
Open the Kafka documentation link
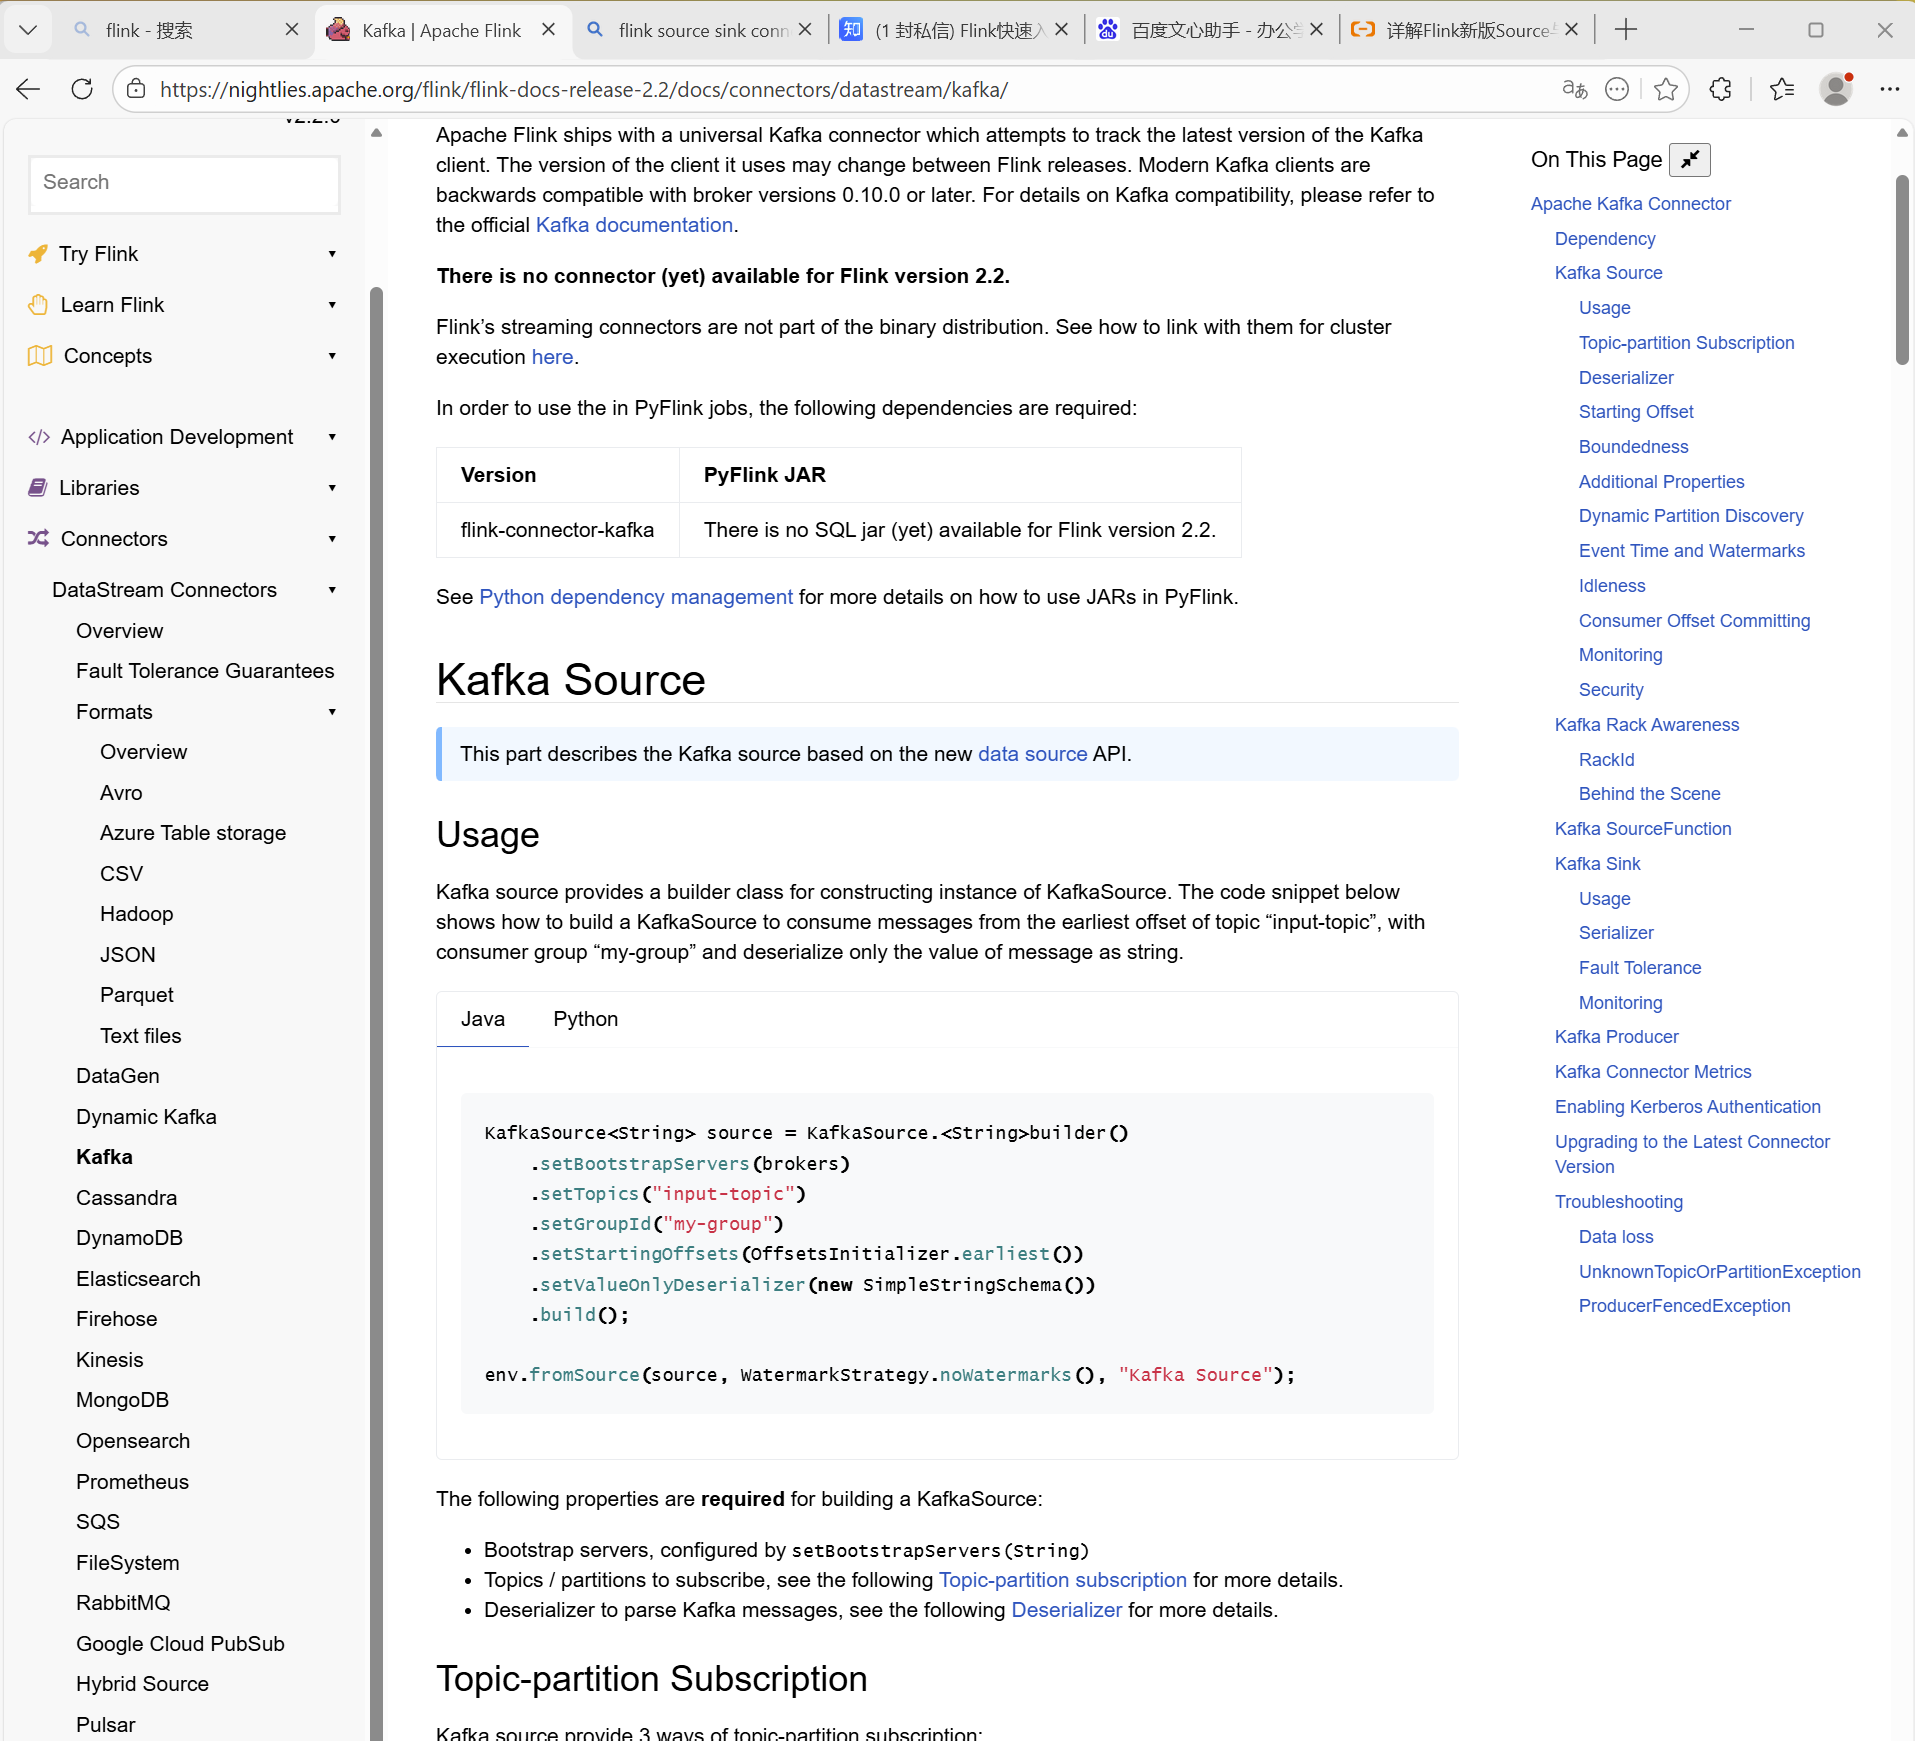coord(634,225)
